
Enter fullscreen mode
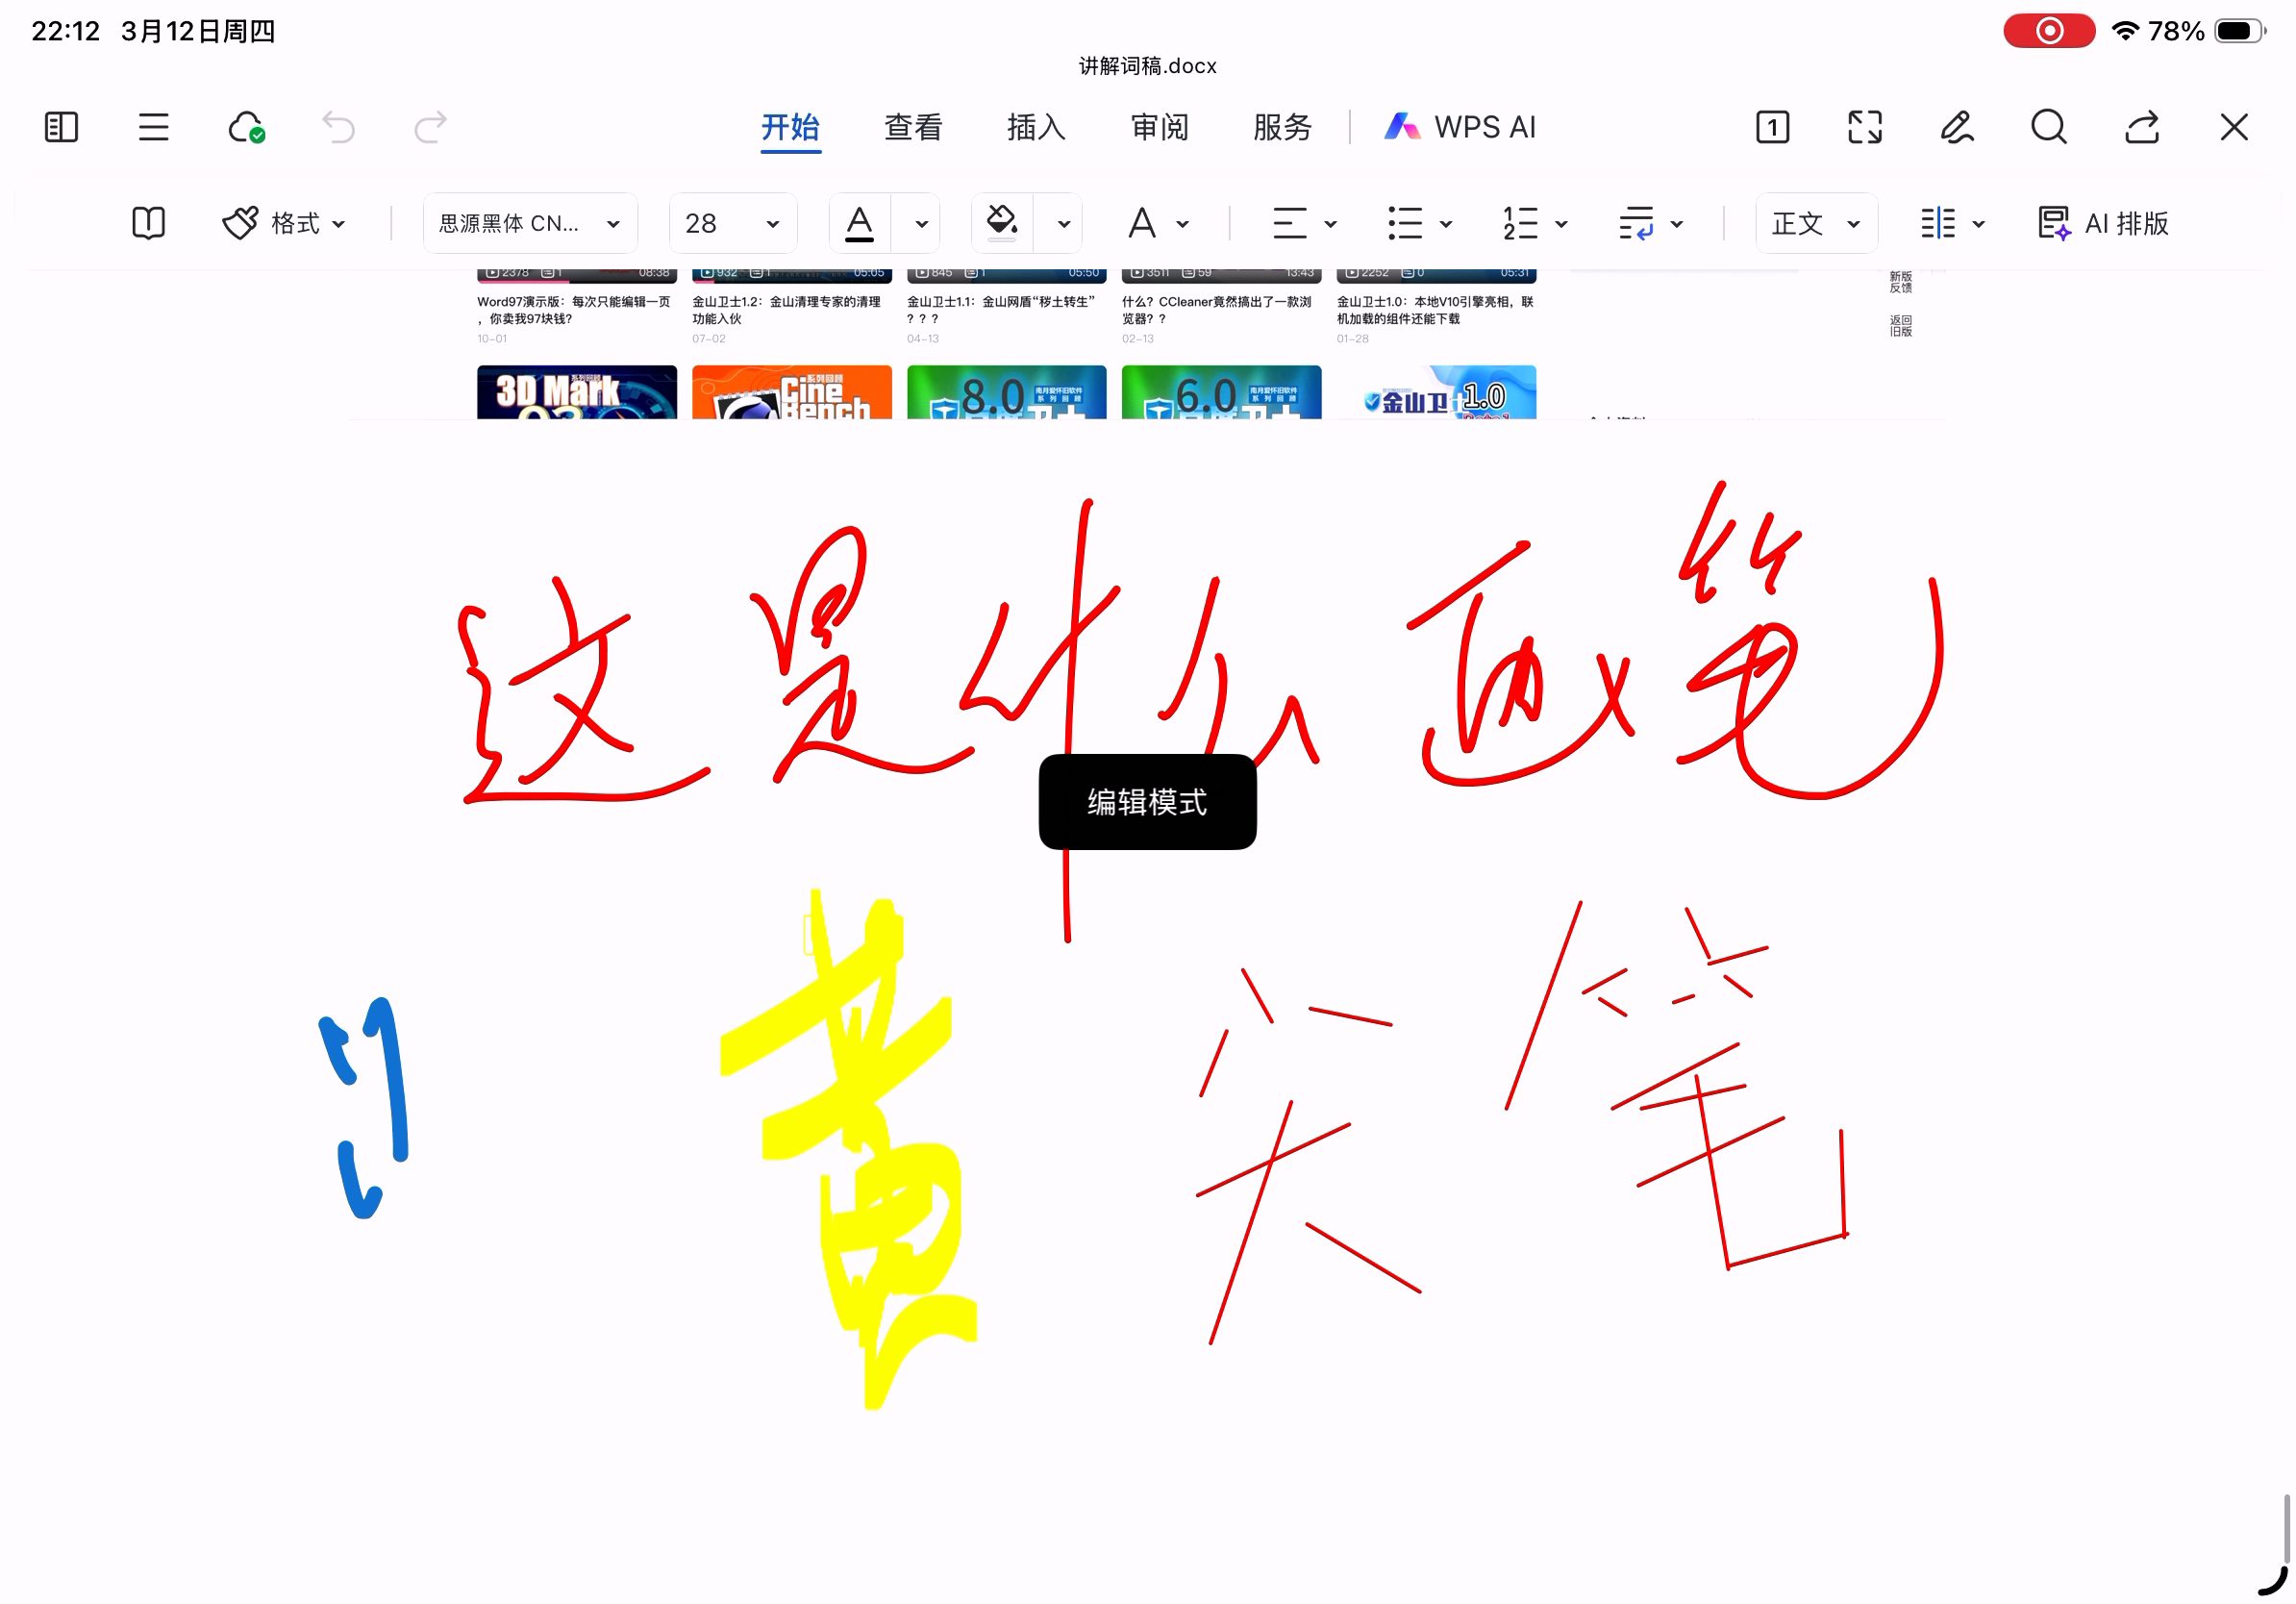1864,127
